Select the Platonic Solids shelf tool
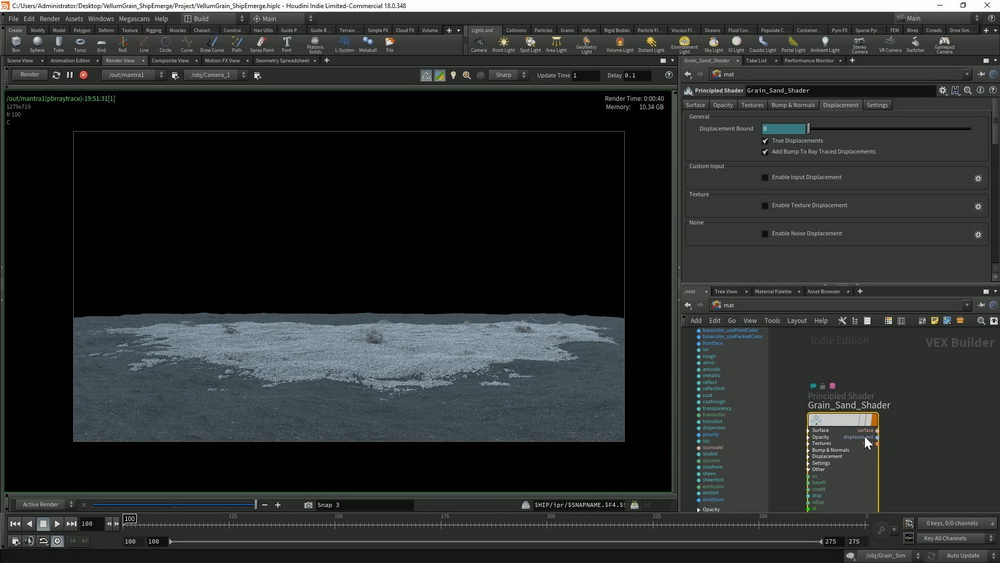Viewport: 1000px width, 563px height. [315, 45]
